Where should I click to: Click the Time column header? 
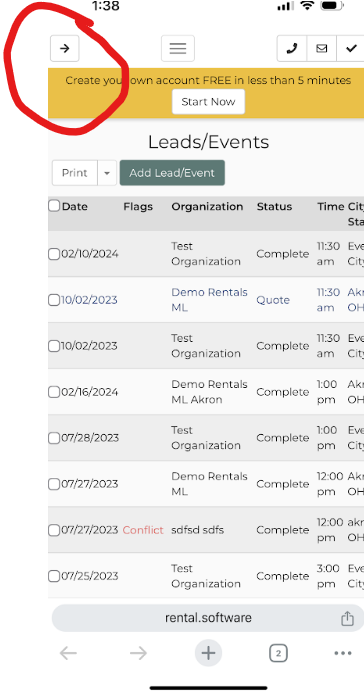pos(330,206)
